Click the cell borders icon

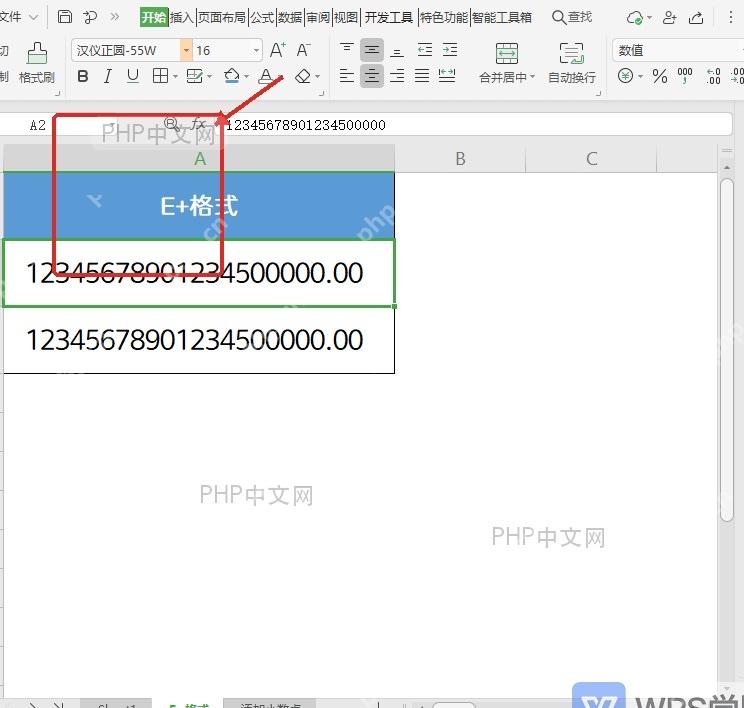(160, 76)
